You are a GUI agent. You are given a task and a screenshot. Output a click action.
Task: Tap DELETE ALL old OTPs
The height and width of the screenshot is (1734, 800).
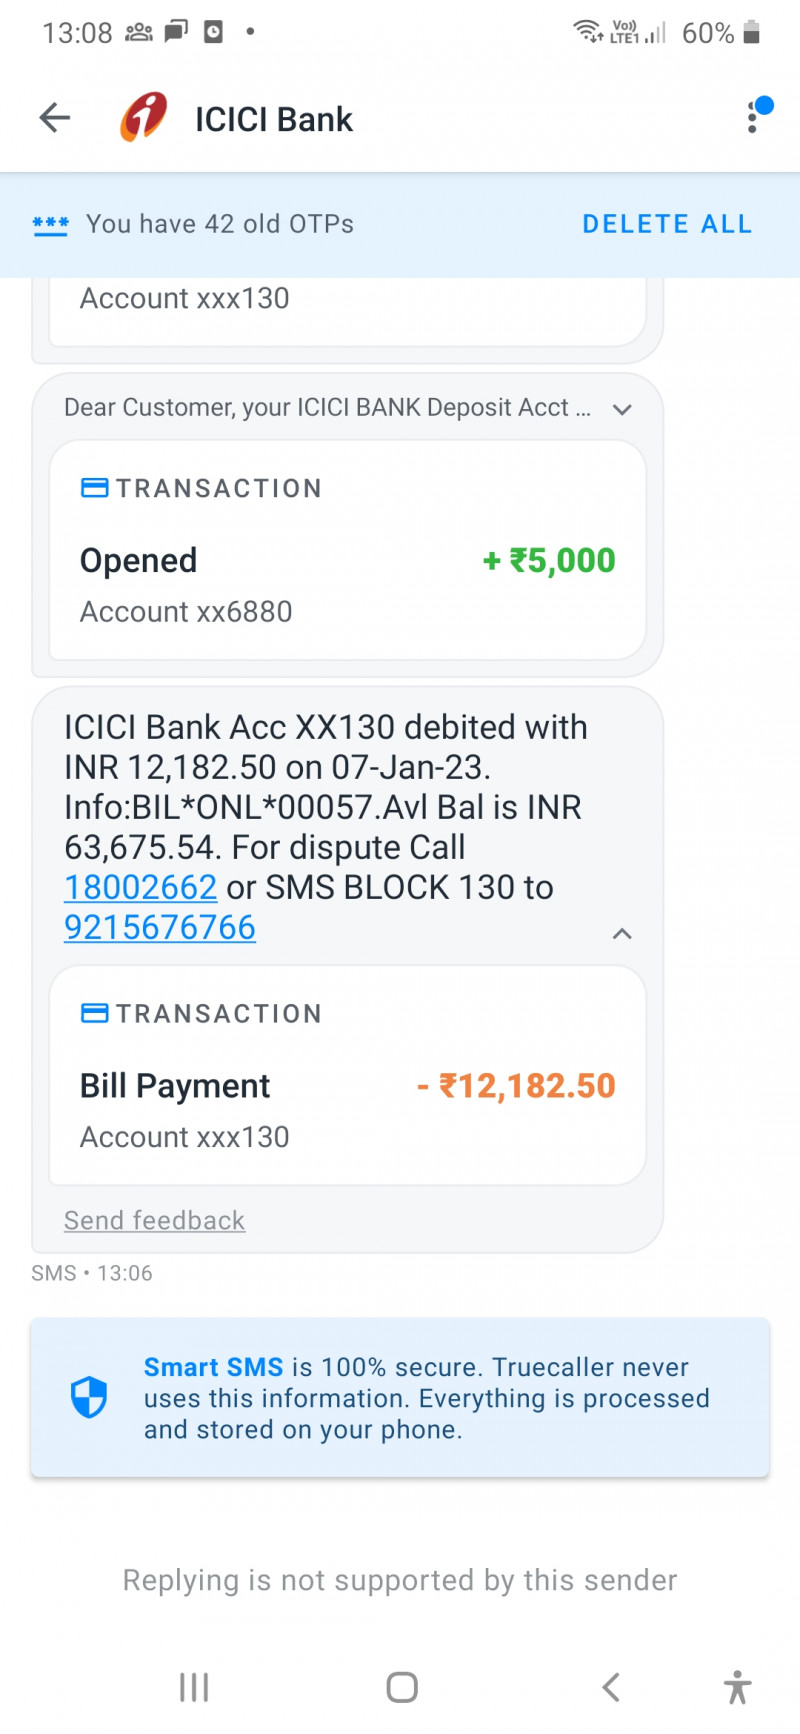click(667, 224)
